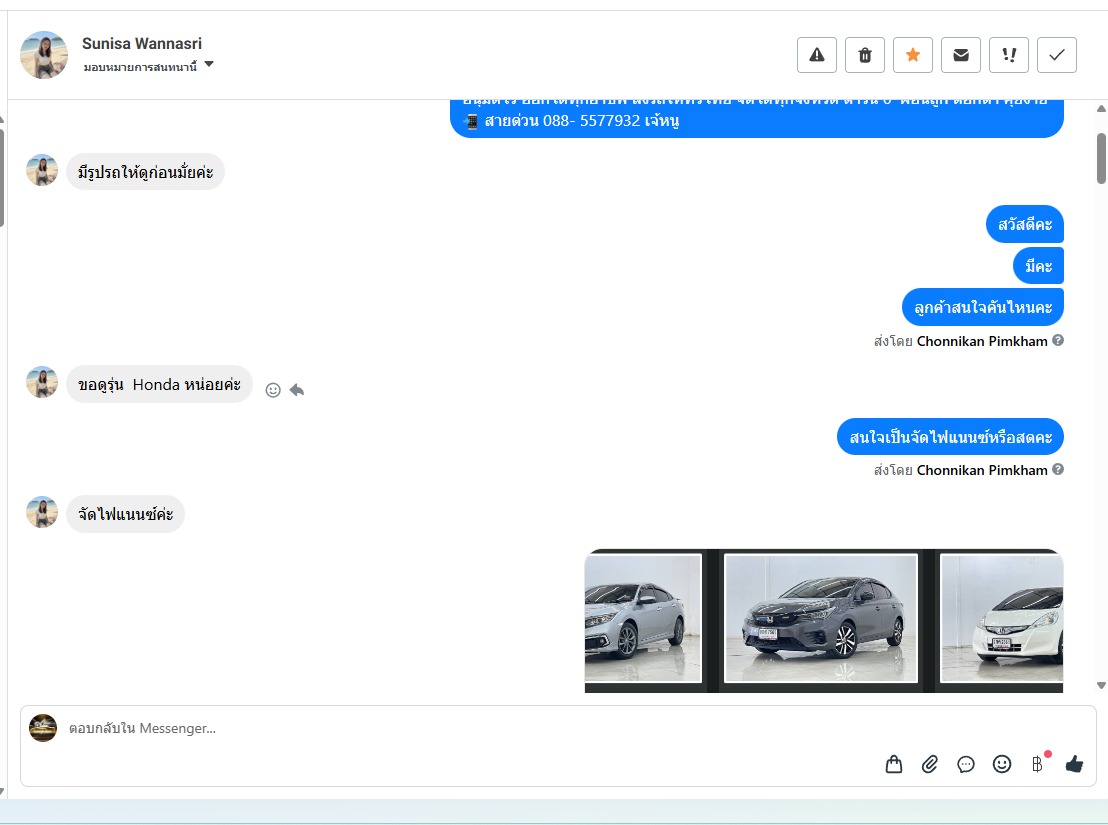Send a thumbs up like
Image resolution: width=1108 pixels, height=825 pixels.
coord(1074,764)
